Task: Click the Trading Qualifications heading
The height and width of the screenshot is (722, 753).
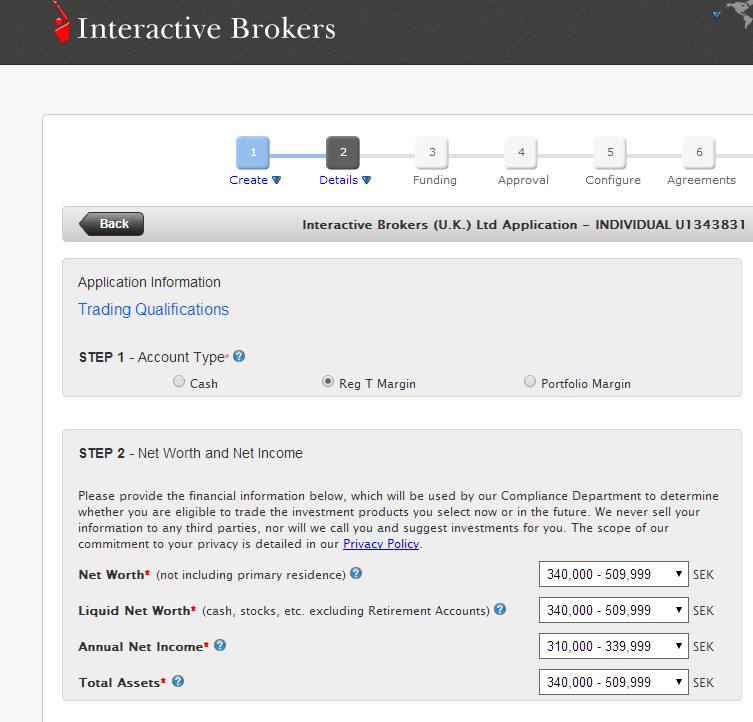Action: (x=153, y=309)
